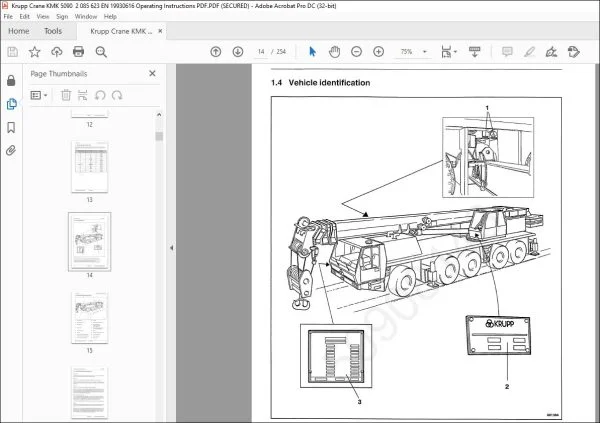Select the highlight text pen
This screenshot has width=600, height=423.
[x=529, y=52]
